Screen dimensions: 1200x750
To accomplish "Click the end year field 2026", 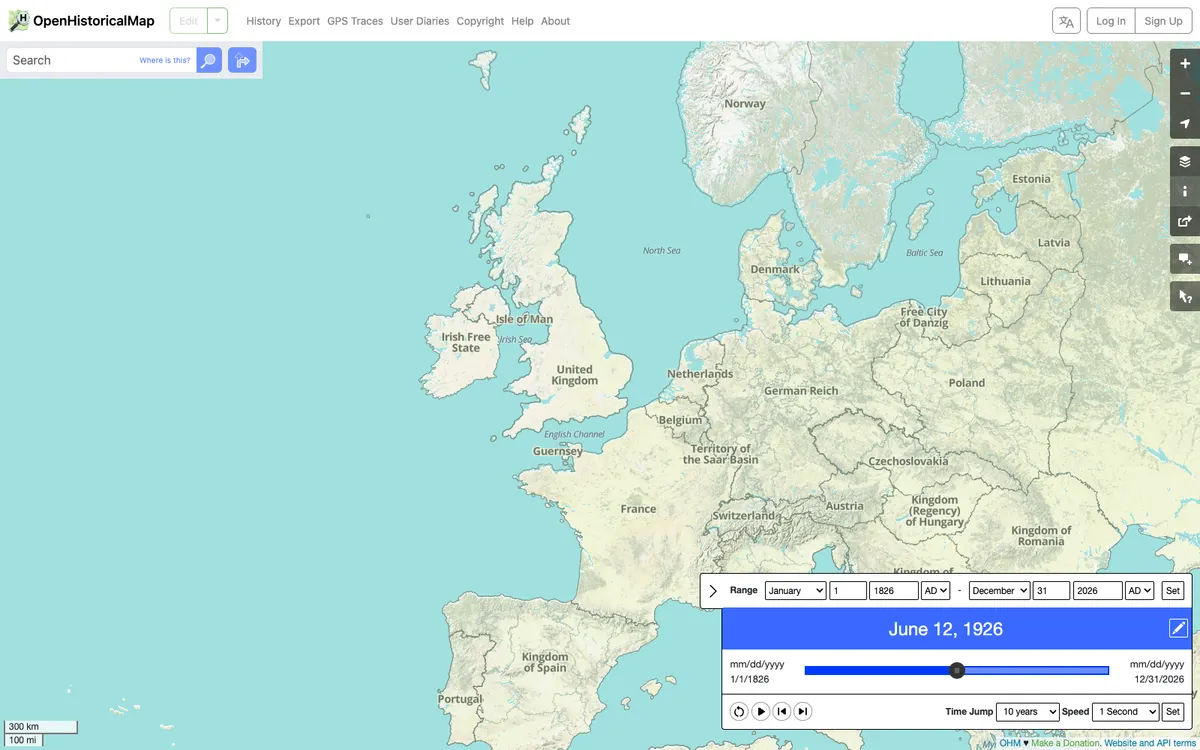I will point(1097,591).
